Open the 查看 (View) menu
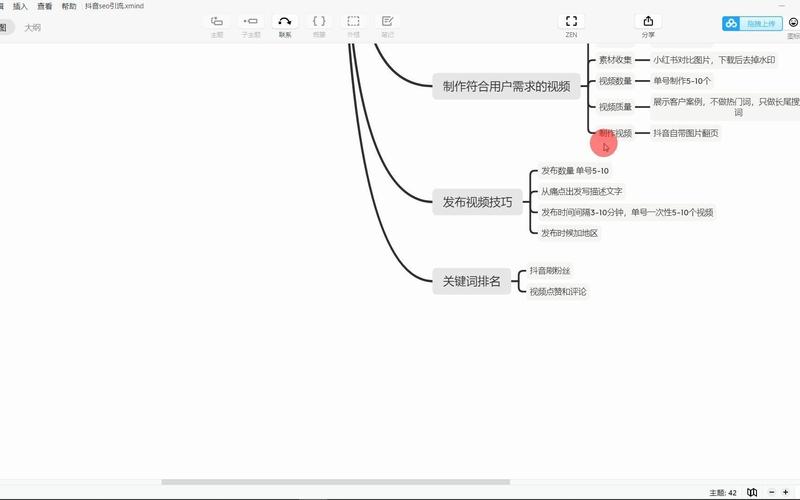800x500 pixels. (x=44, y=6)
